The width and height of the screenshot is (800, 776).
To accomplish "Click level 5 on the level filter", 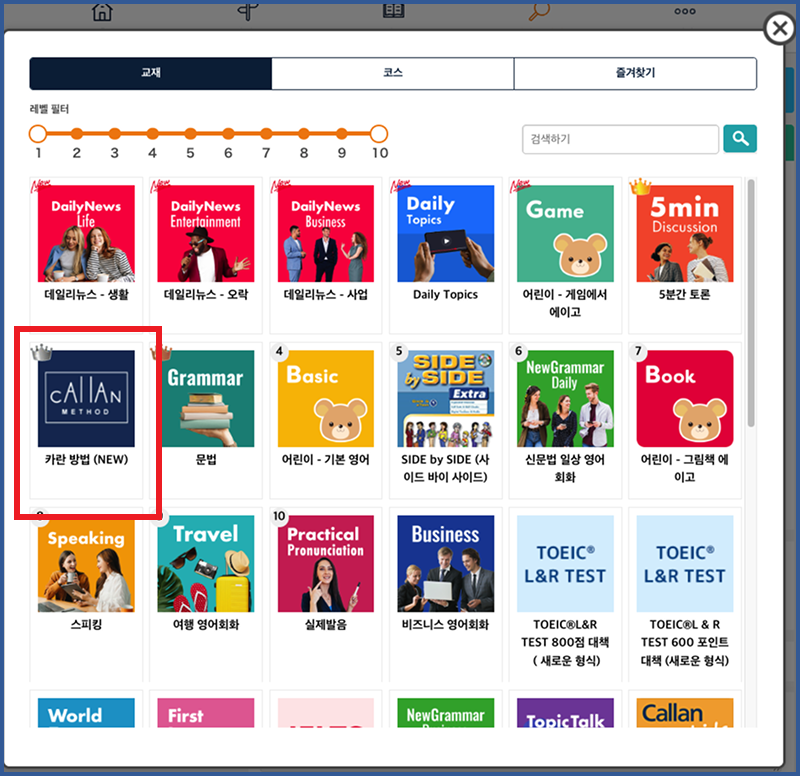I will pos(190,133).
